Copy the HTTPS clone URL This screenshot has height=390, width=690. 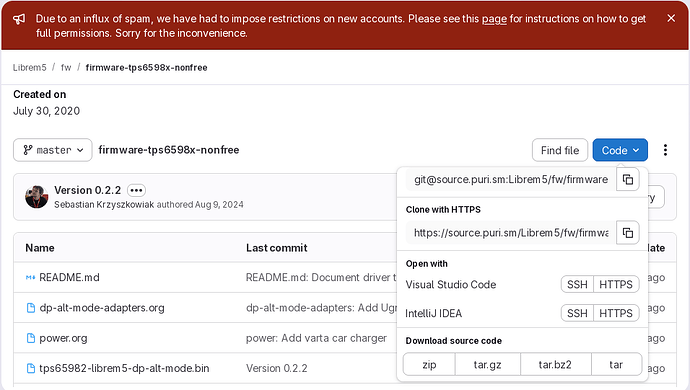click(x=628, y=232)
